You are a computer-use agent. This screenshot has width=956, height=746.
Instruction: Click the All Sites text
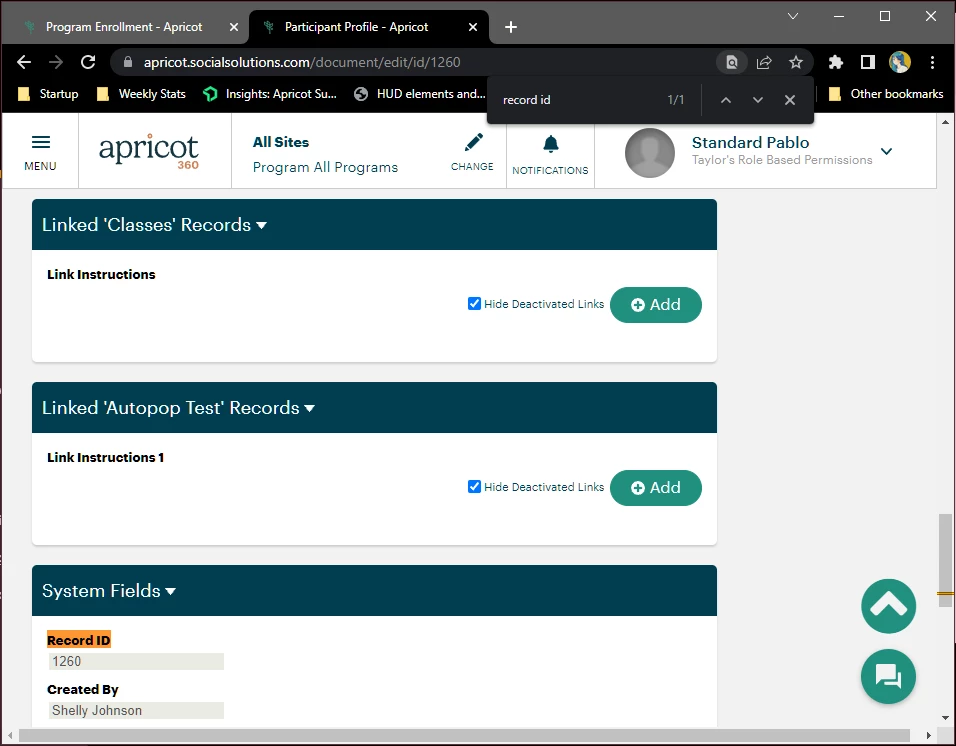tap(281, 142)
